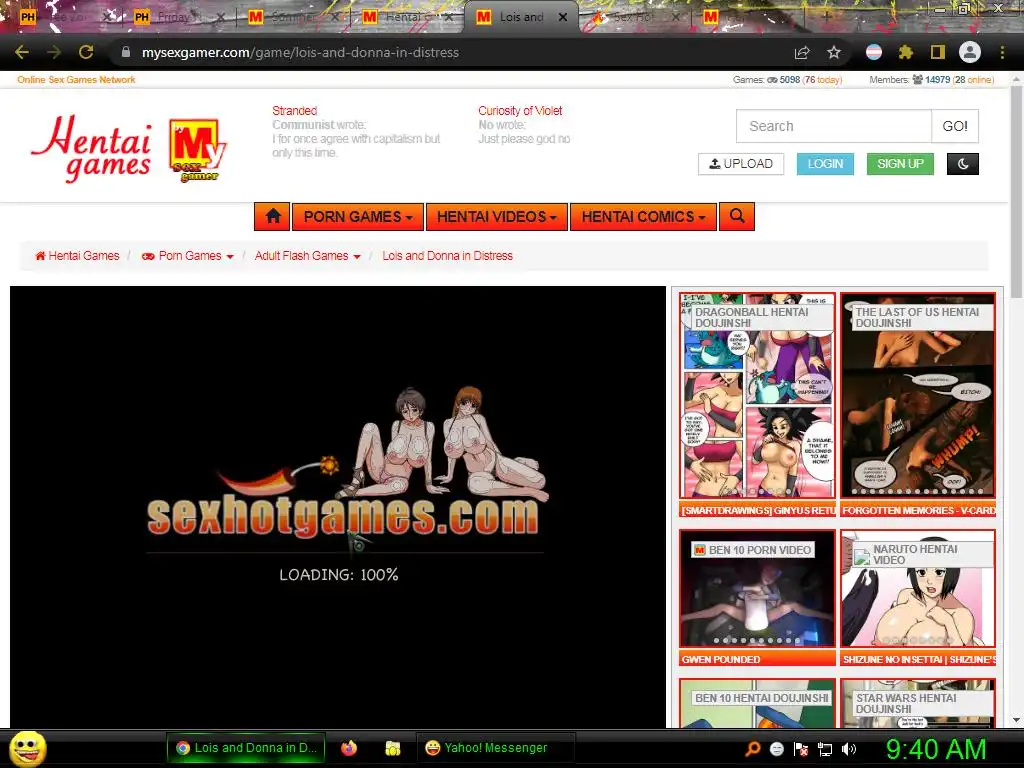Click the '14979' members count

[x=937, y=80]
